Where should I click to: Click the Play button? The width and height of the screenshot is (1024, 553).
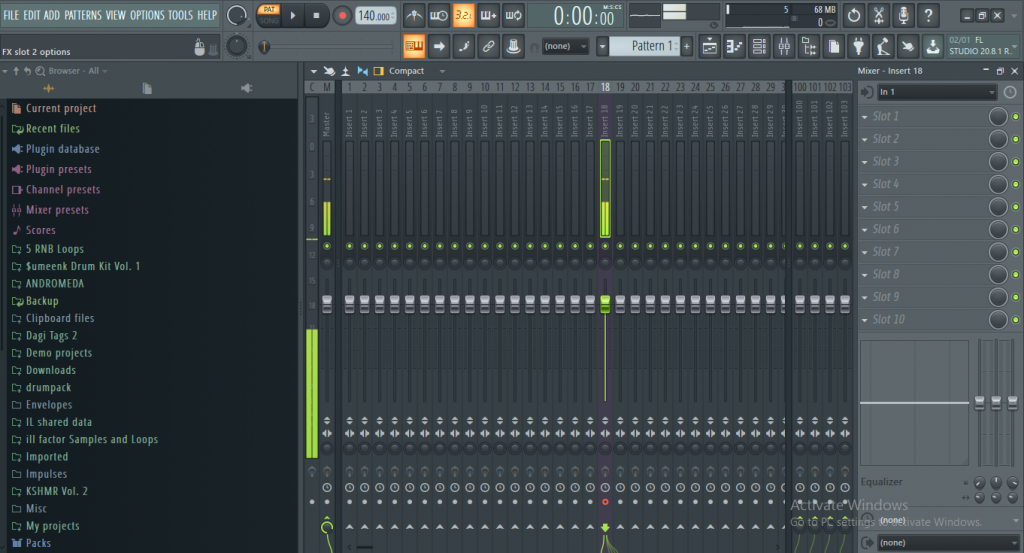tap(293, 15)
